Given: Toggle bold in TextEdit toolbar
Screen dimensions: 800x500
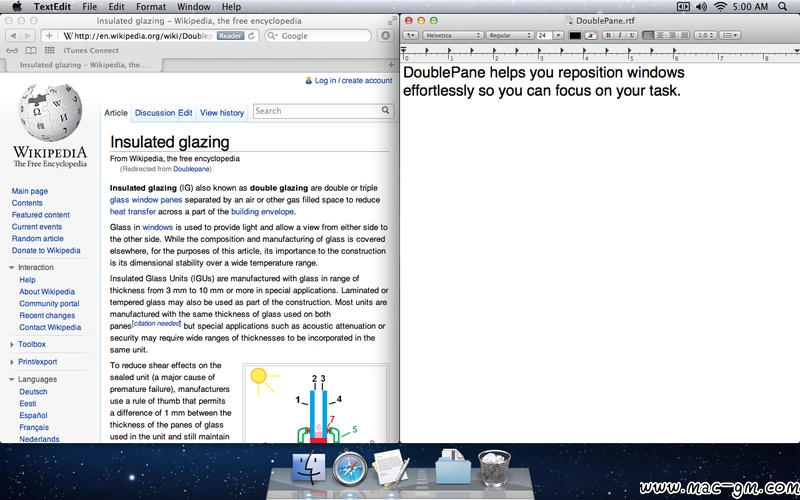Looking at the screenshot, I should click(608, 35).
